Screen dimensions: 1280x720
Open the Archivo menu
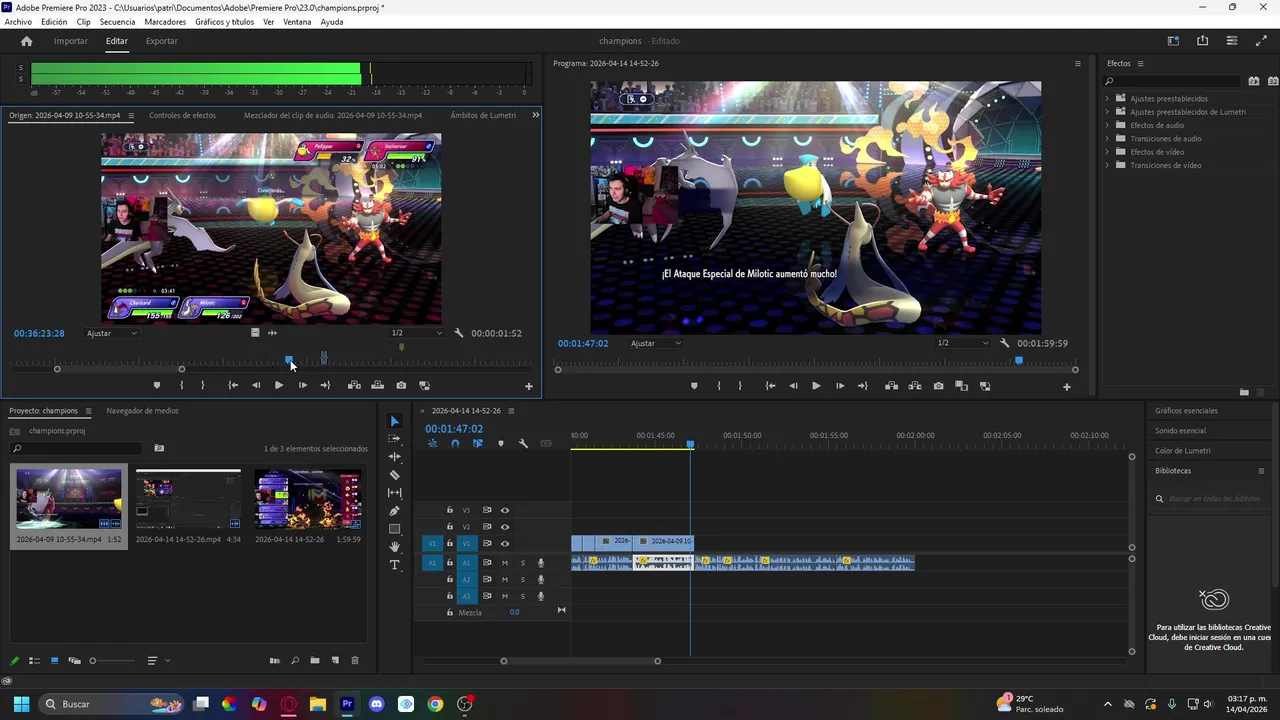click(18, 22)
